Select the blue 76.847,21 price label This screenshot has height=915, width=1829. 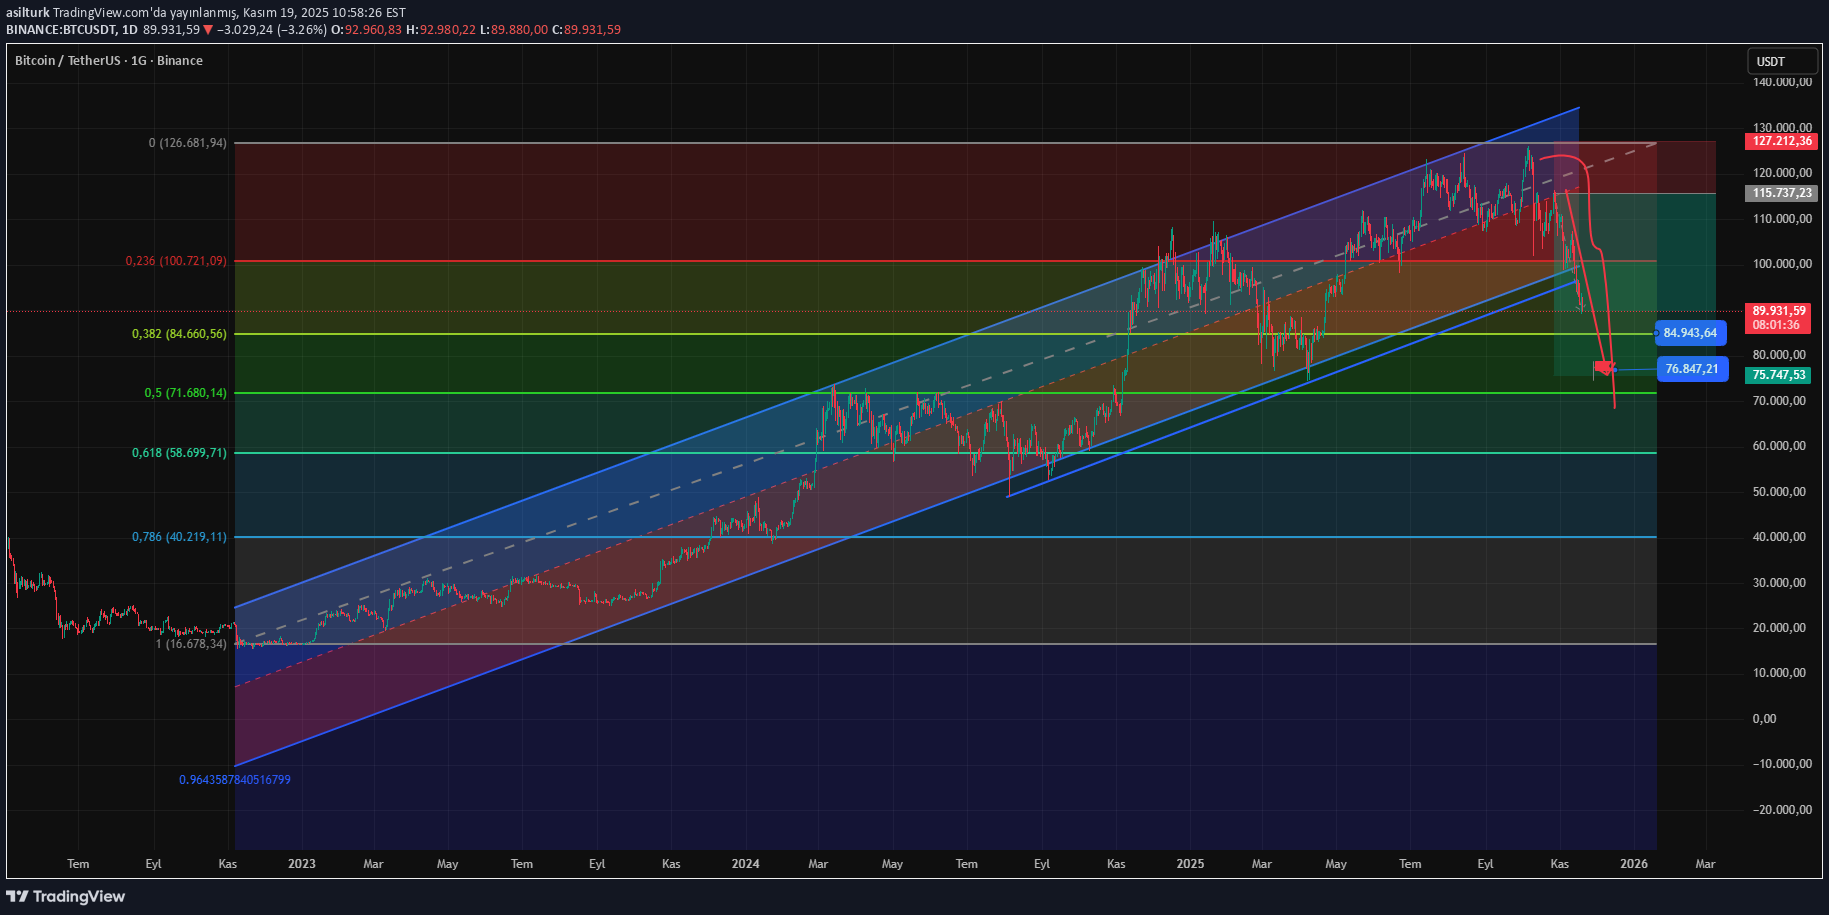coord(1691,369)
